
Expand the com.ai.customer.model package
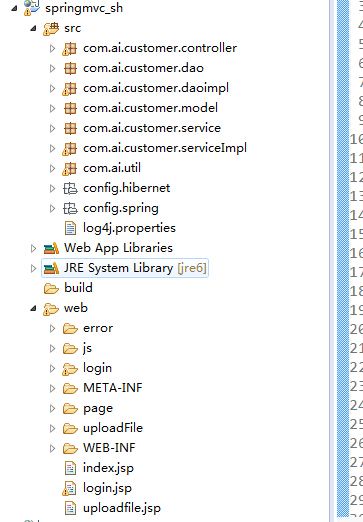[x=52, y=109]
